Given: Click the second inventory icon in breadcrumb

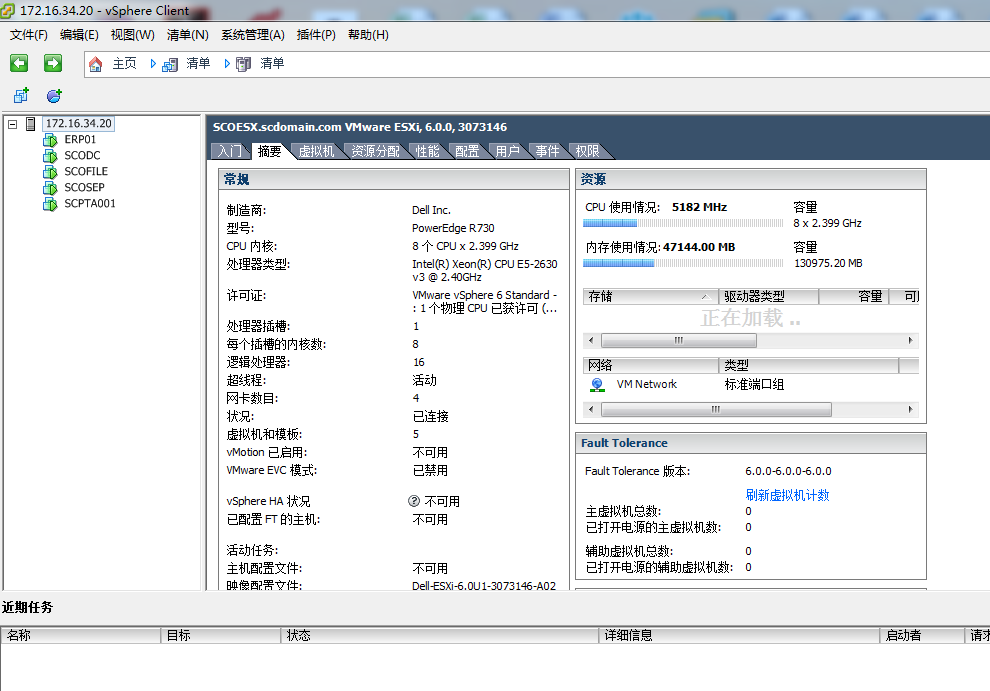Looking at the screenshot, I should click(244, 64).
